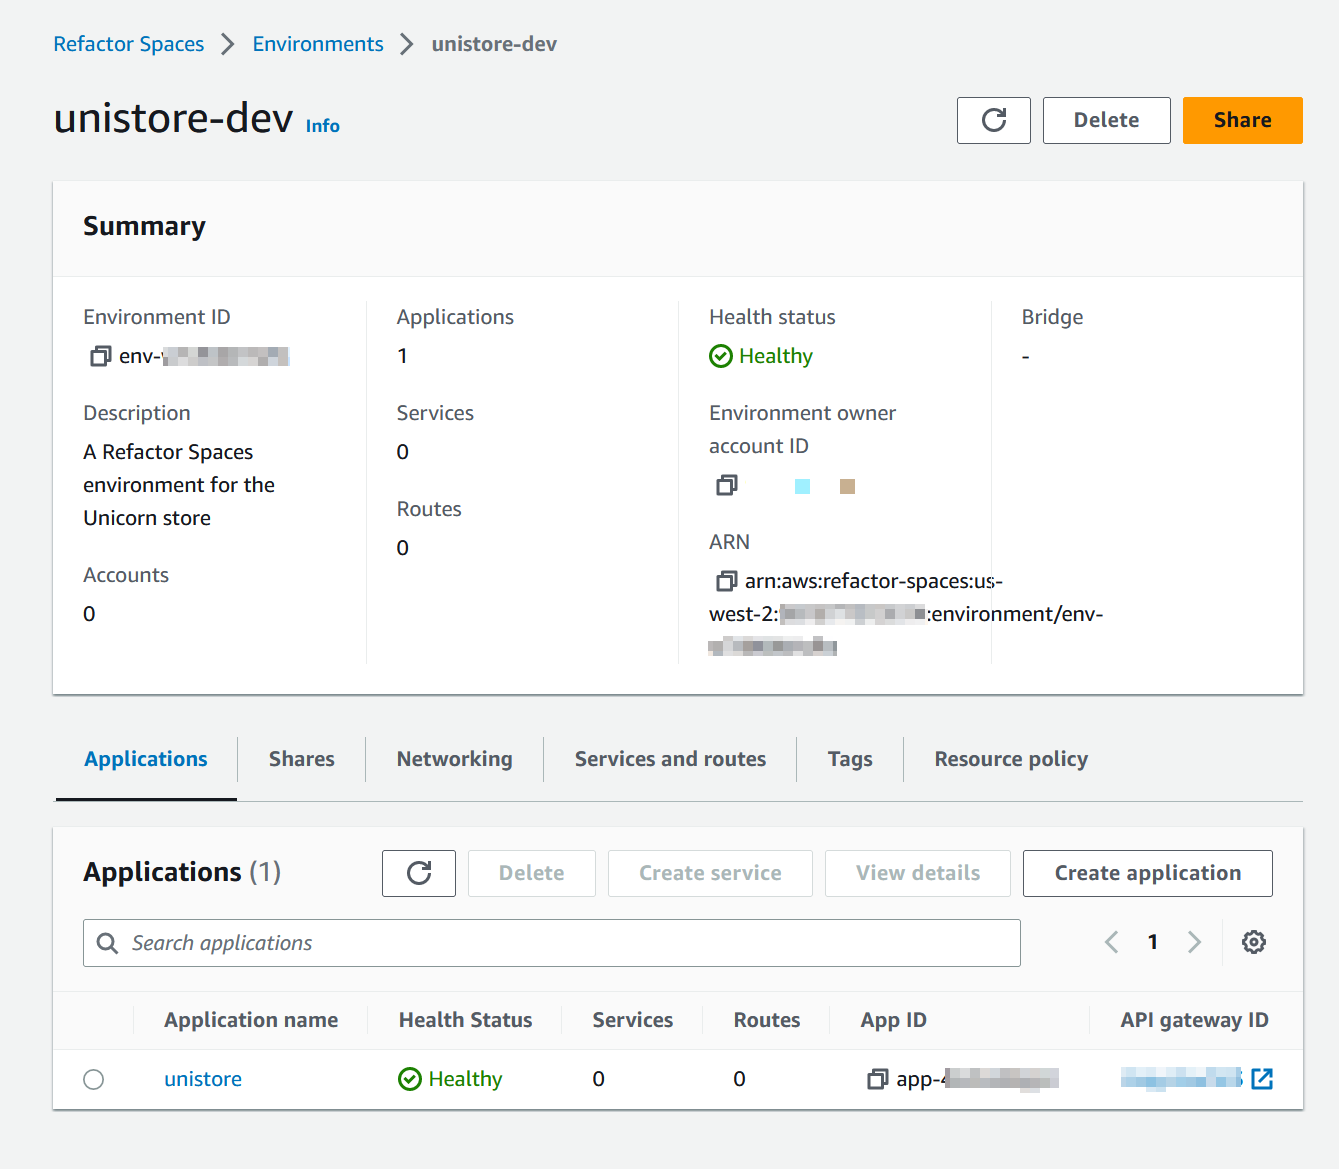
Task: Copy the unistore App ID
Action: pyautogui.click(x=877, y=1079)
